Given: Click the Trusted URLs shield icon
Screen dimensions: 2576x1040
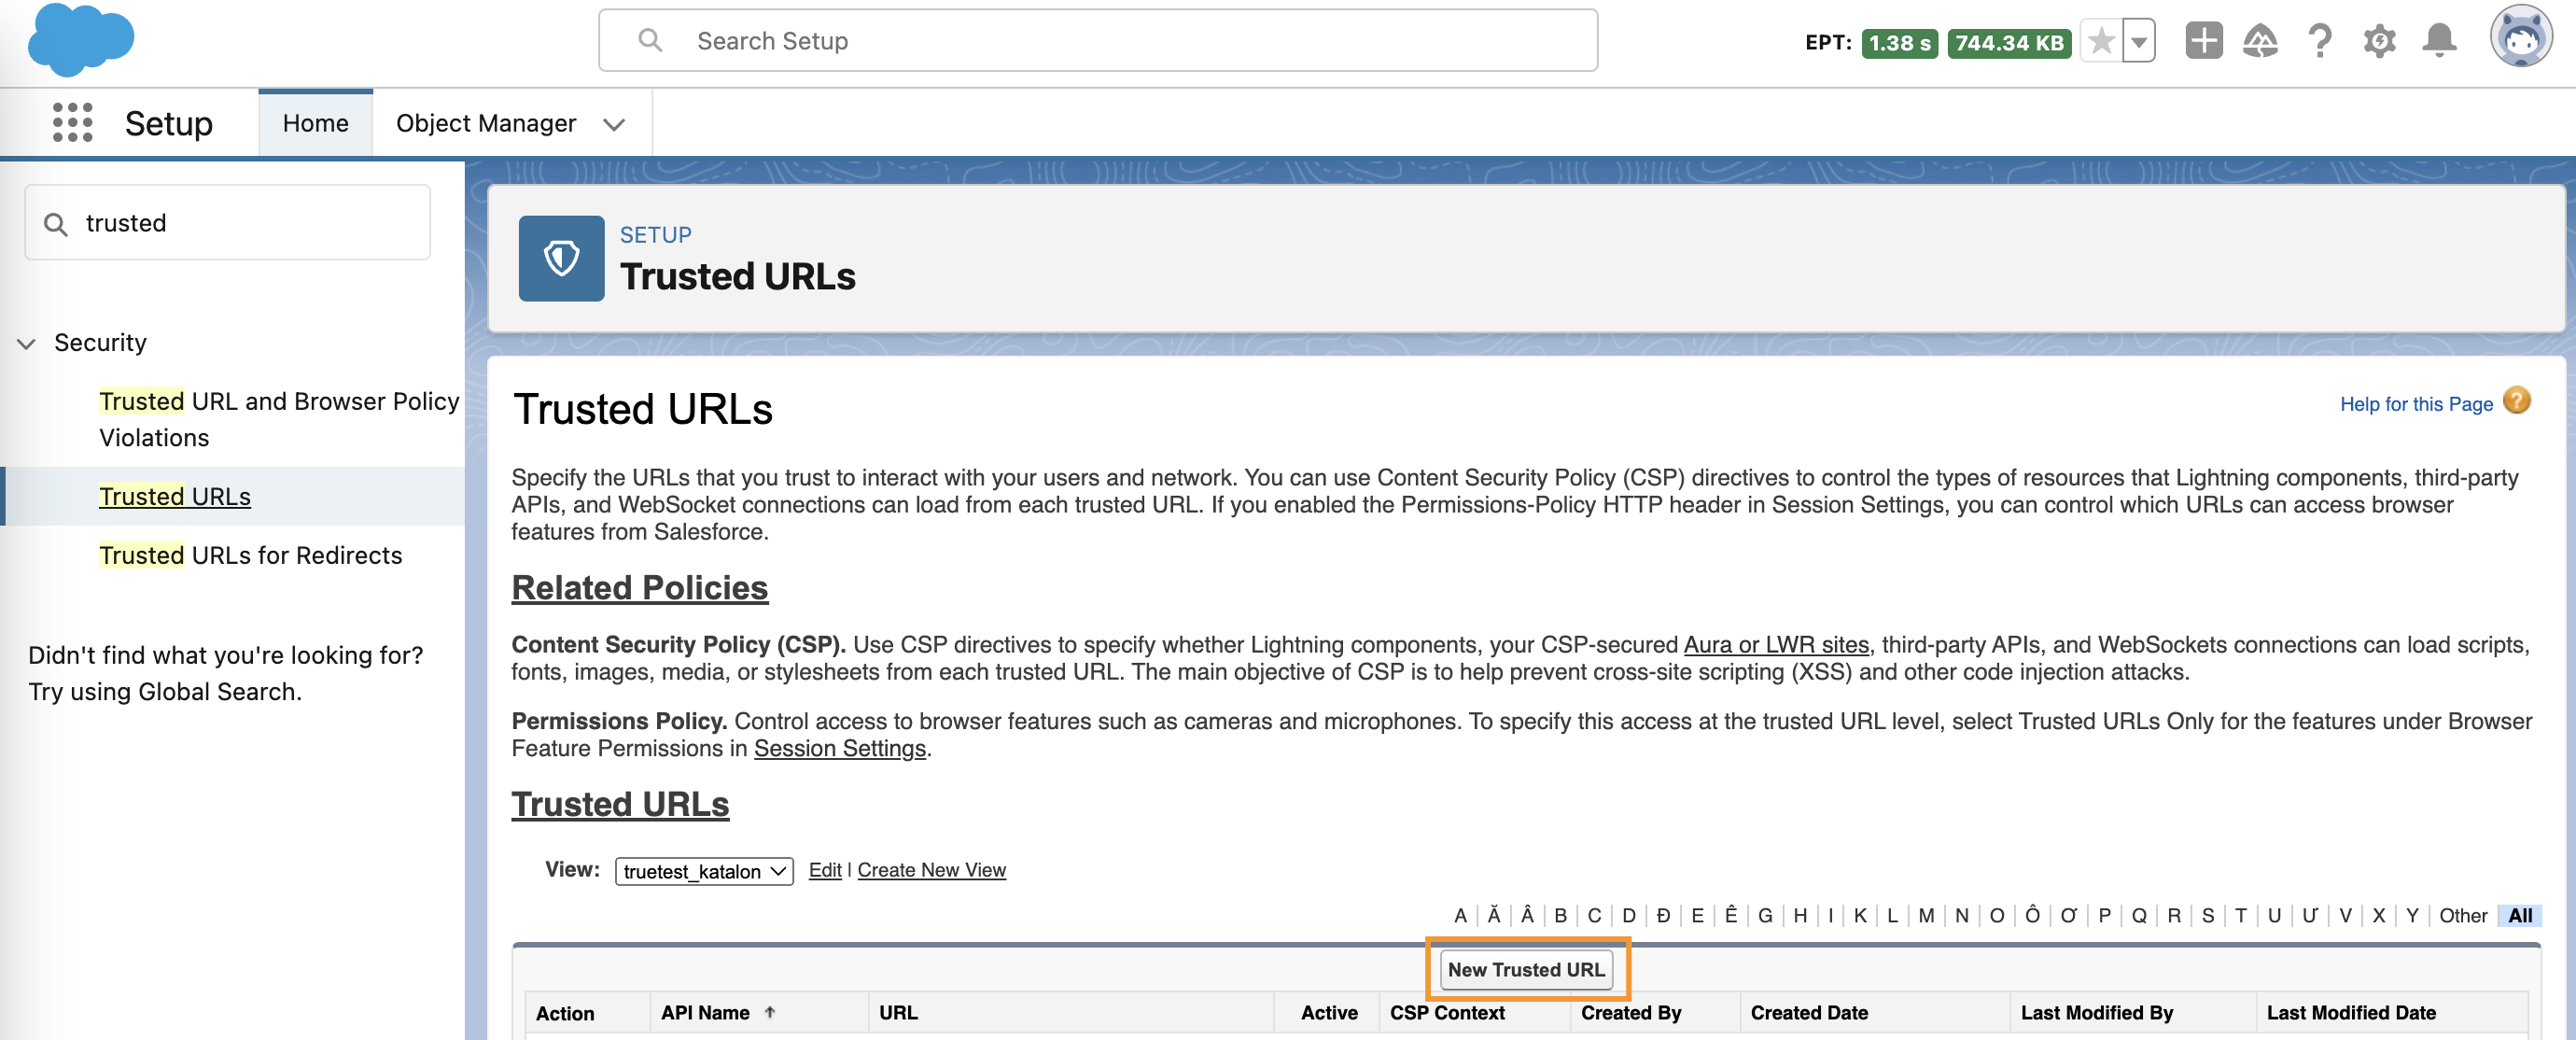Looking at the screenshot, I should tap(561, 258).
